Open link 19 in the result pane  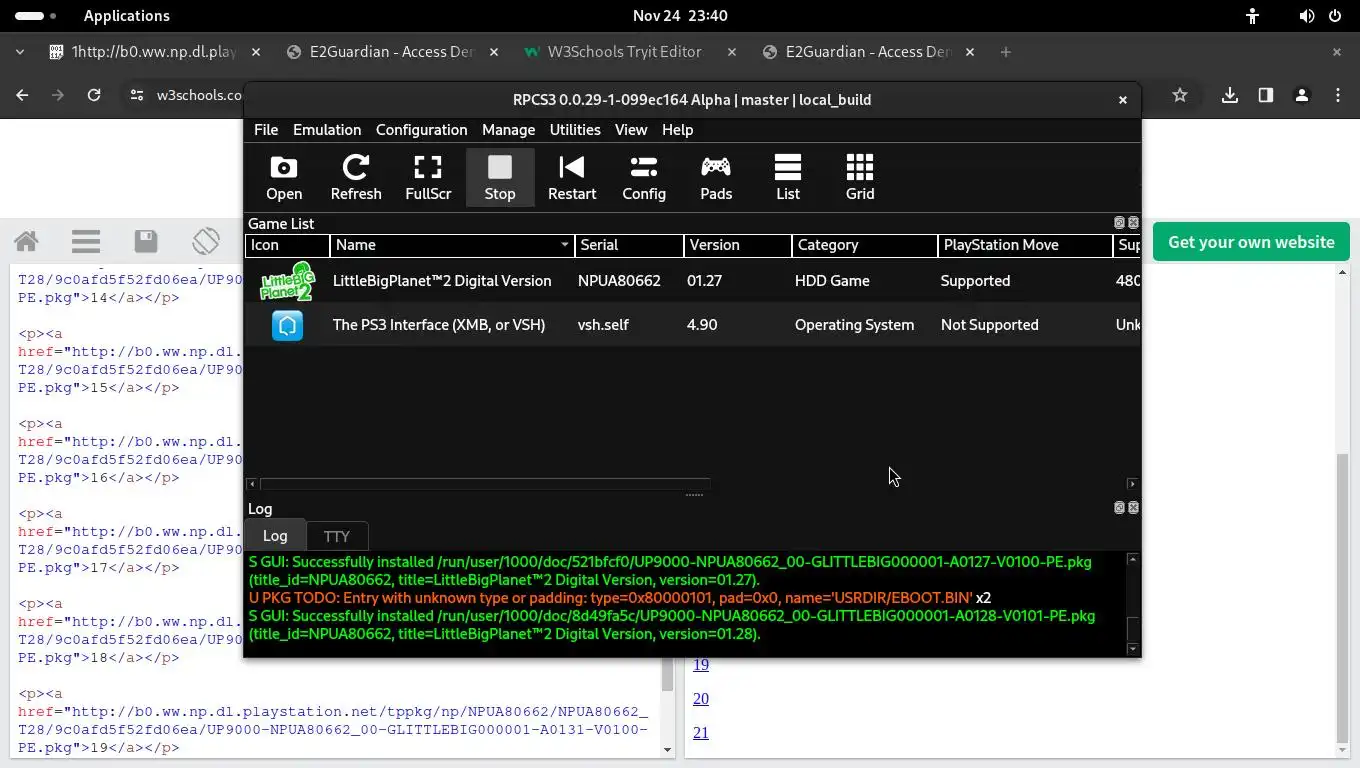point(701,665)
